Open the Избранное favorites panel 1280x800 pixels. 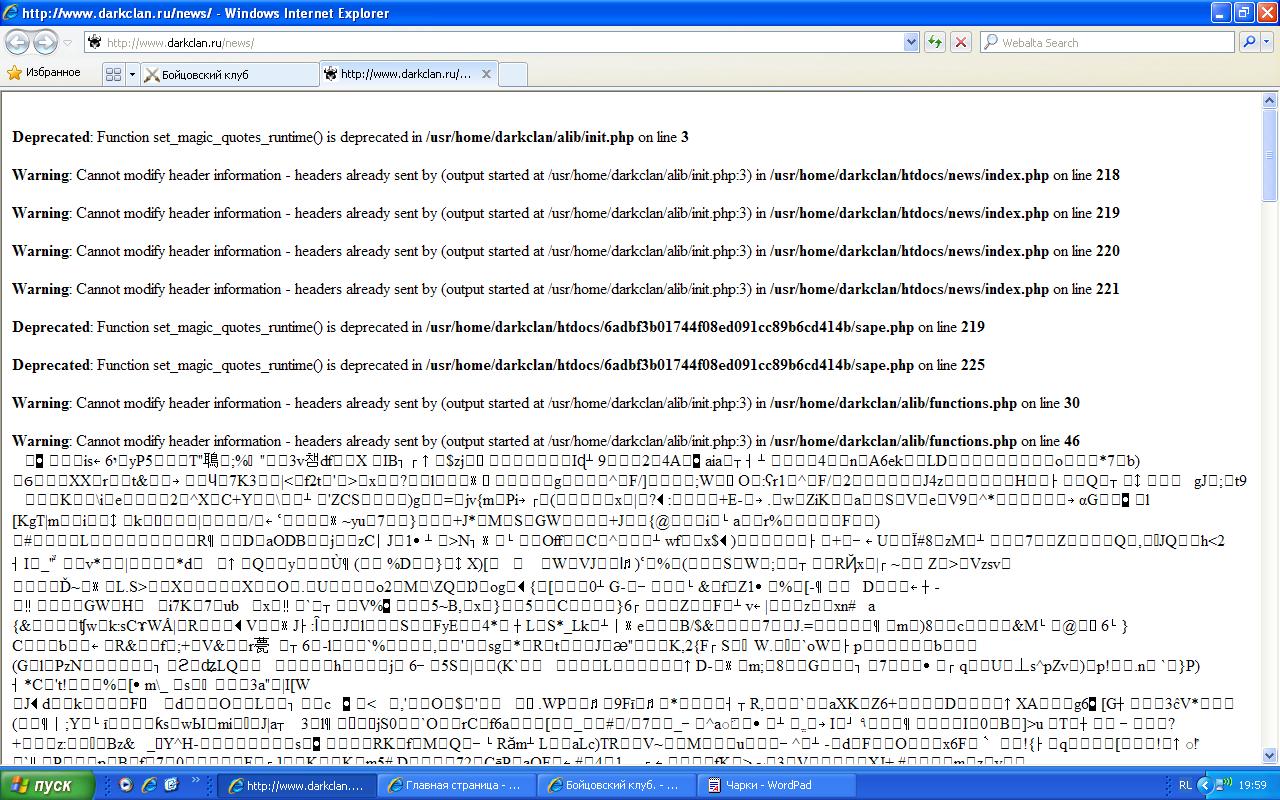coord(44,73)
